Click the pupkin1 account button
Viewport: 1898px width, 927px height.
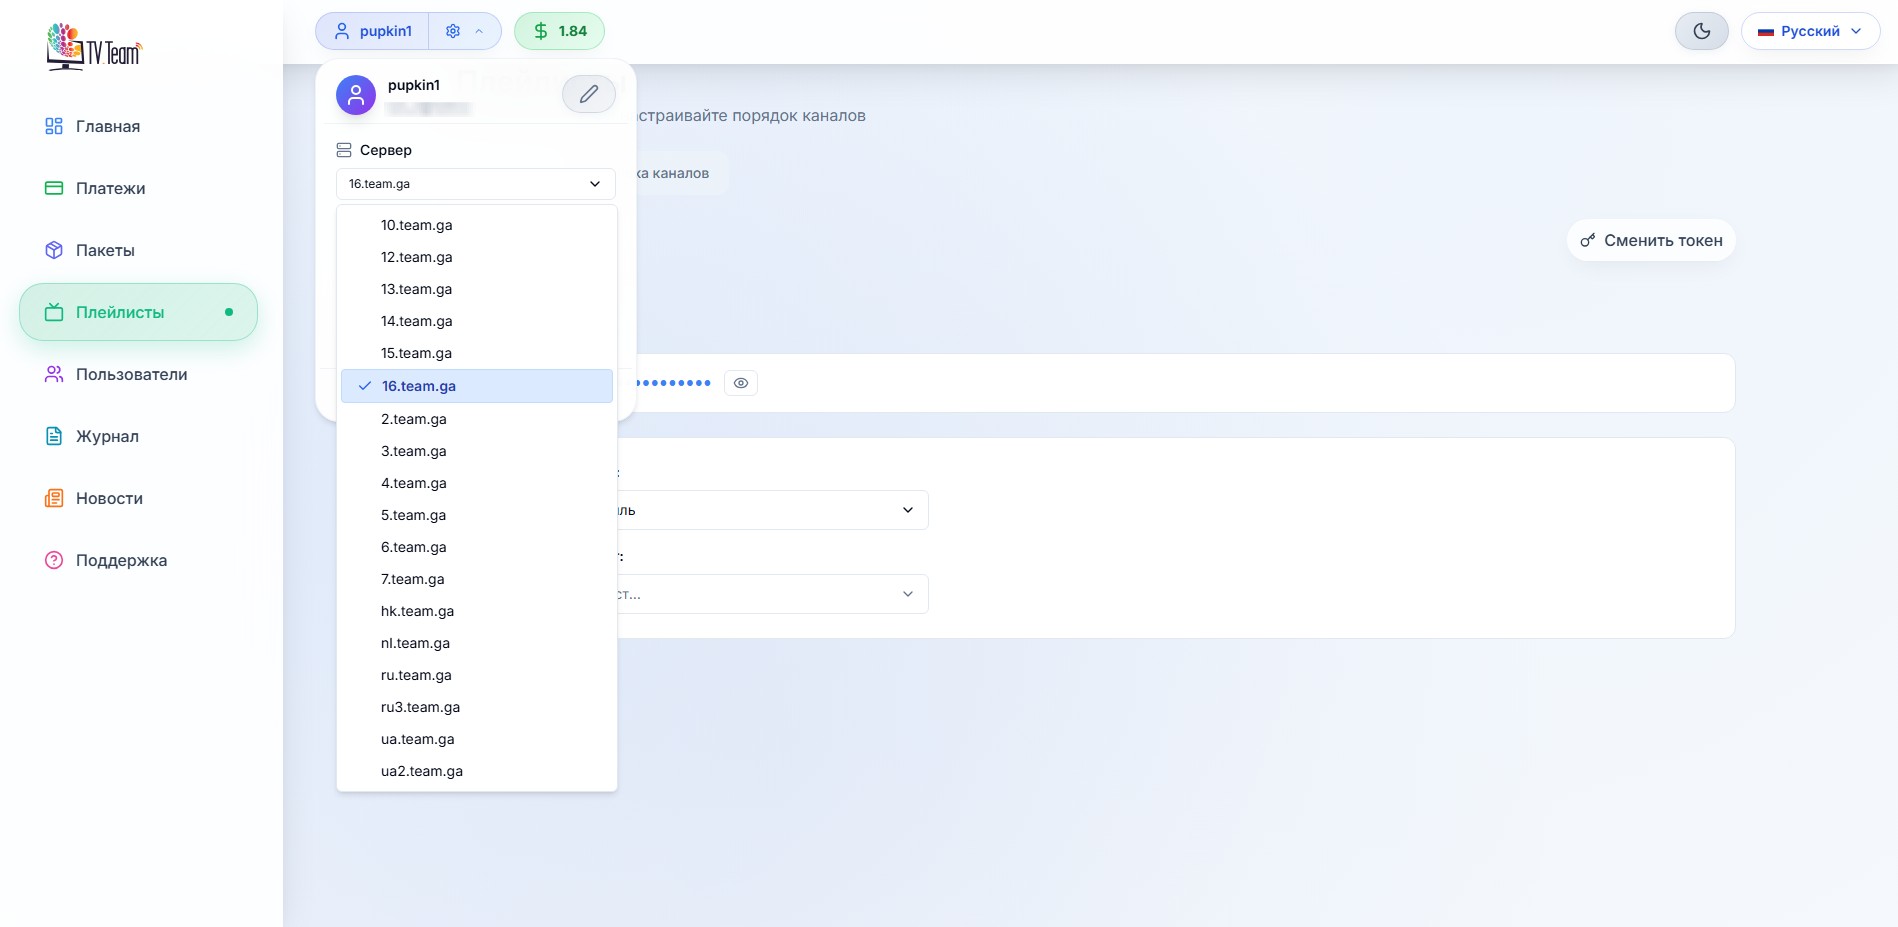tap(373, 31)
